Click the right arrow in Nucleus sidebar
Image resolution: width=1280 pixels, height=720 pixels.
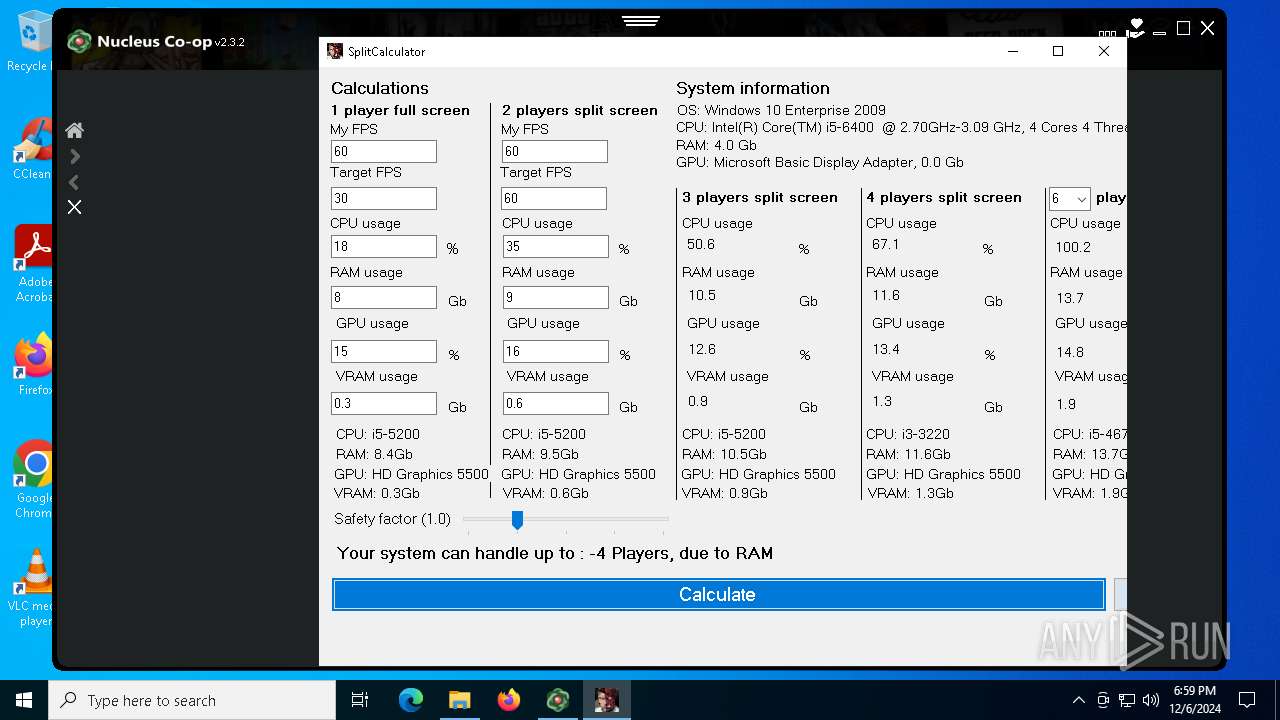click(74, 156)
